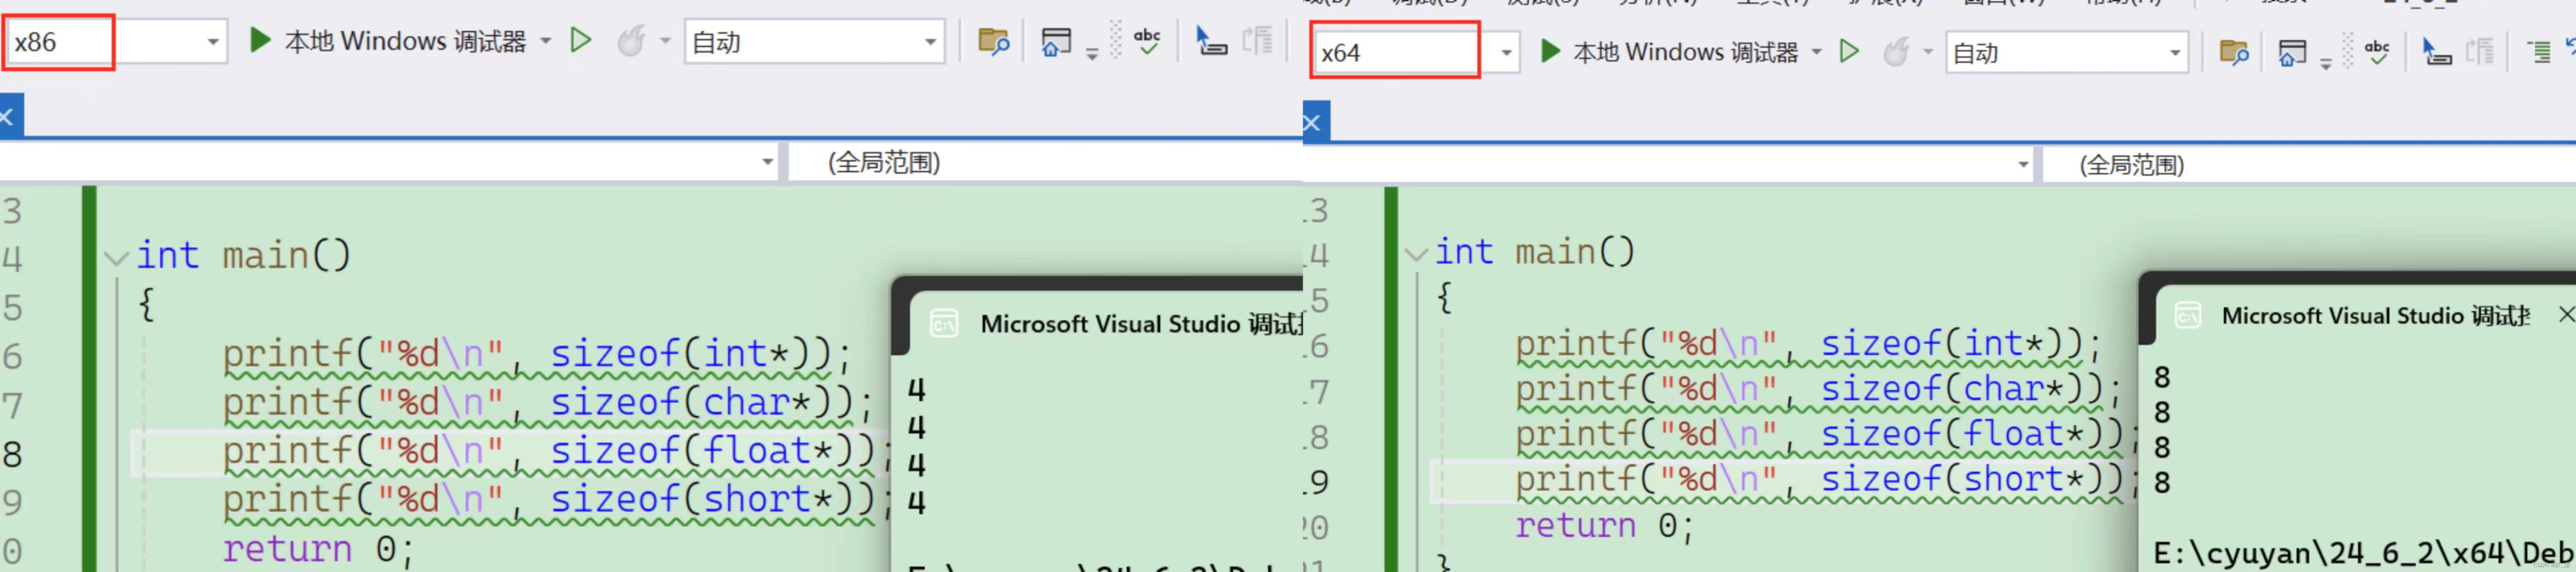This screenshot has width=2576, height=572.
Task: Open the 自动 combo box in x86 window
Action: click(x=815, y=42)
